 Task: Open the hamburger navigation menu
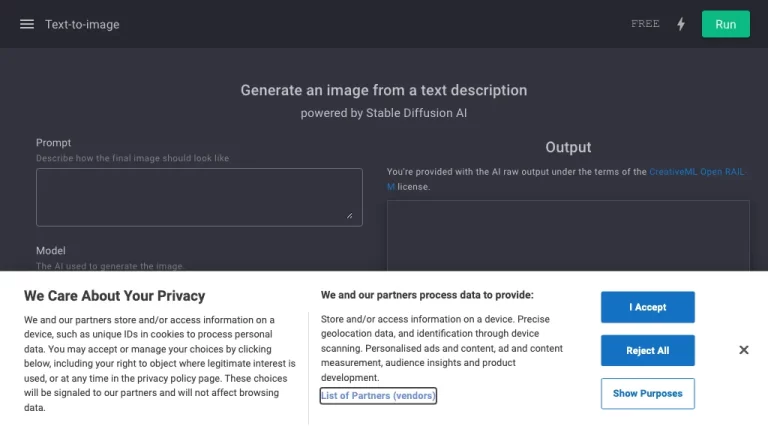27,24
